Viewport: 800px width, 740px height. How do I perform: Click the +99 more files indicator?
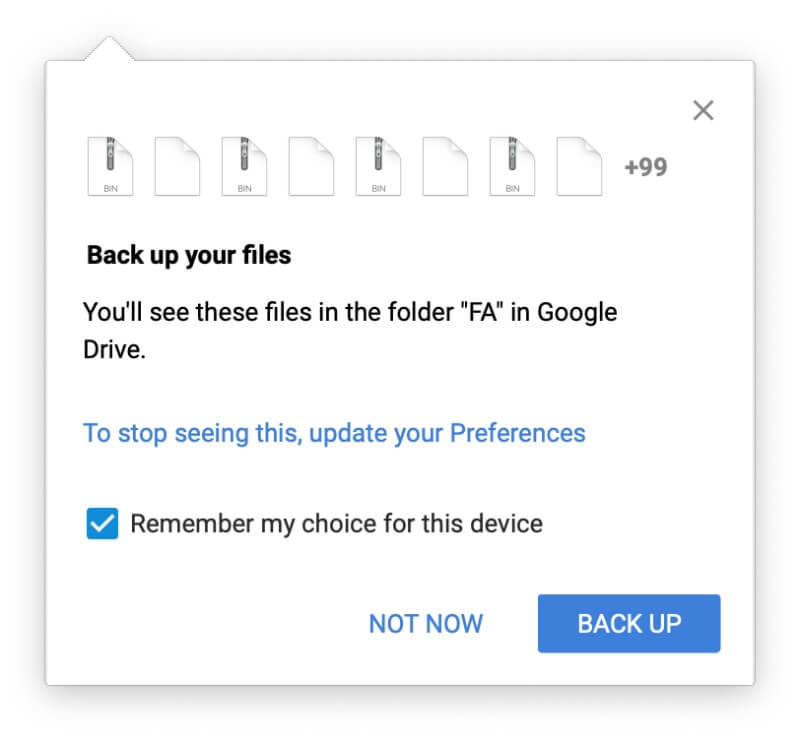(646, 167)
